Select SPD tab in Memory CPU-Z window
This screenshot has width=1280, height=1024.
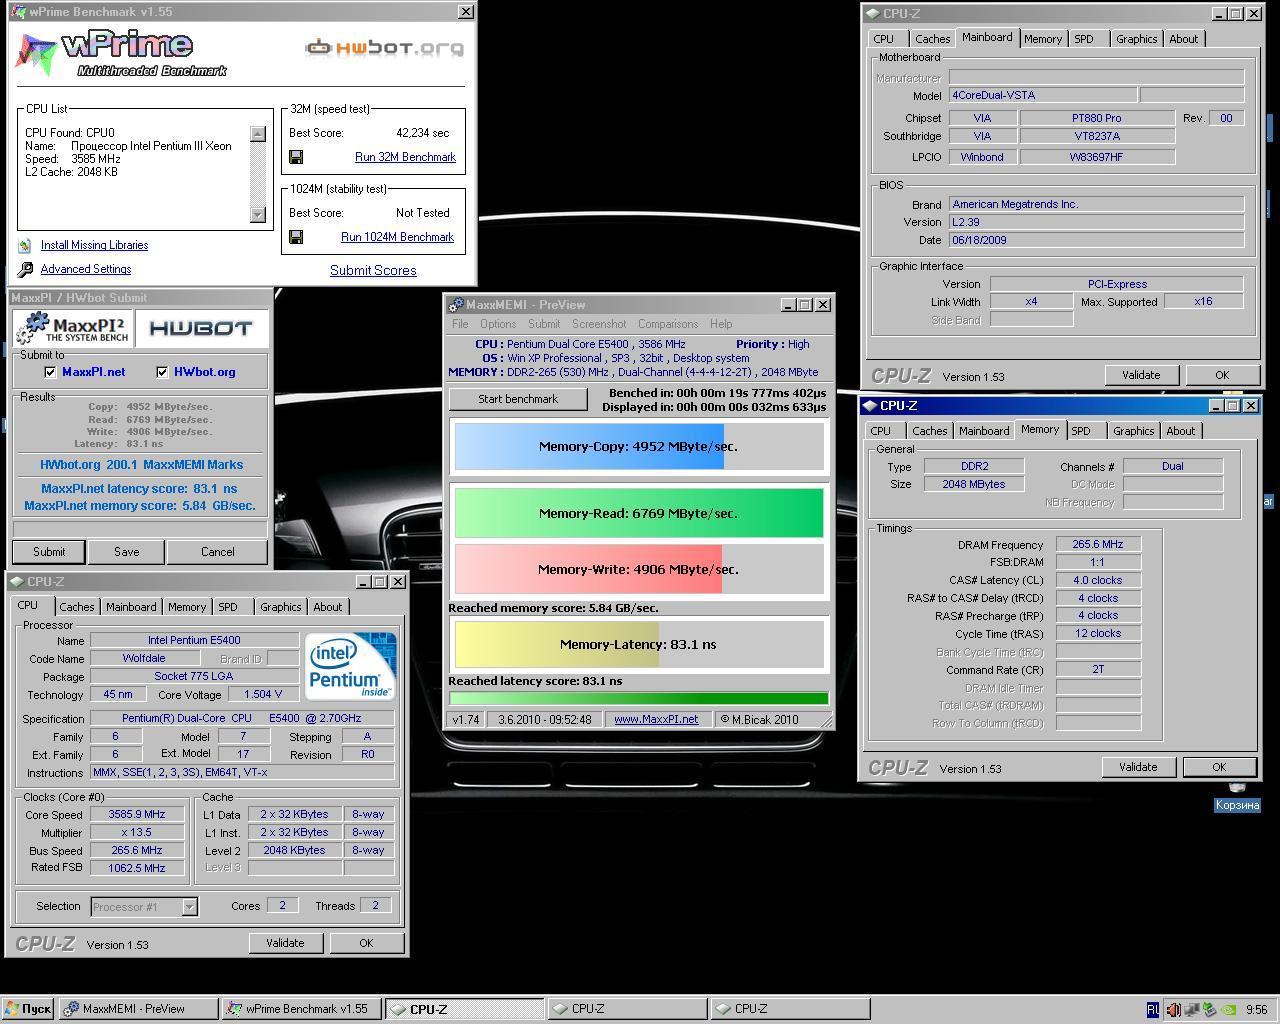pyautogui.click(x=1081, y=431)
